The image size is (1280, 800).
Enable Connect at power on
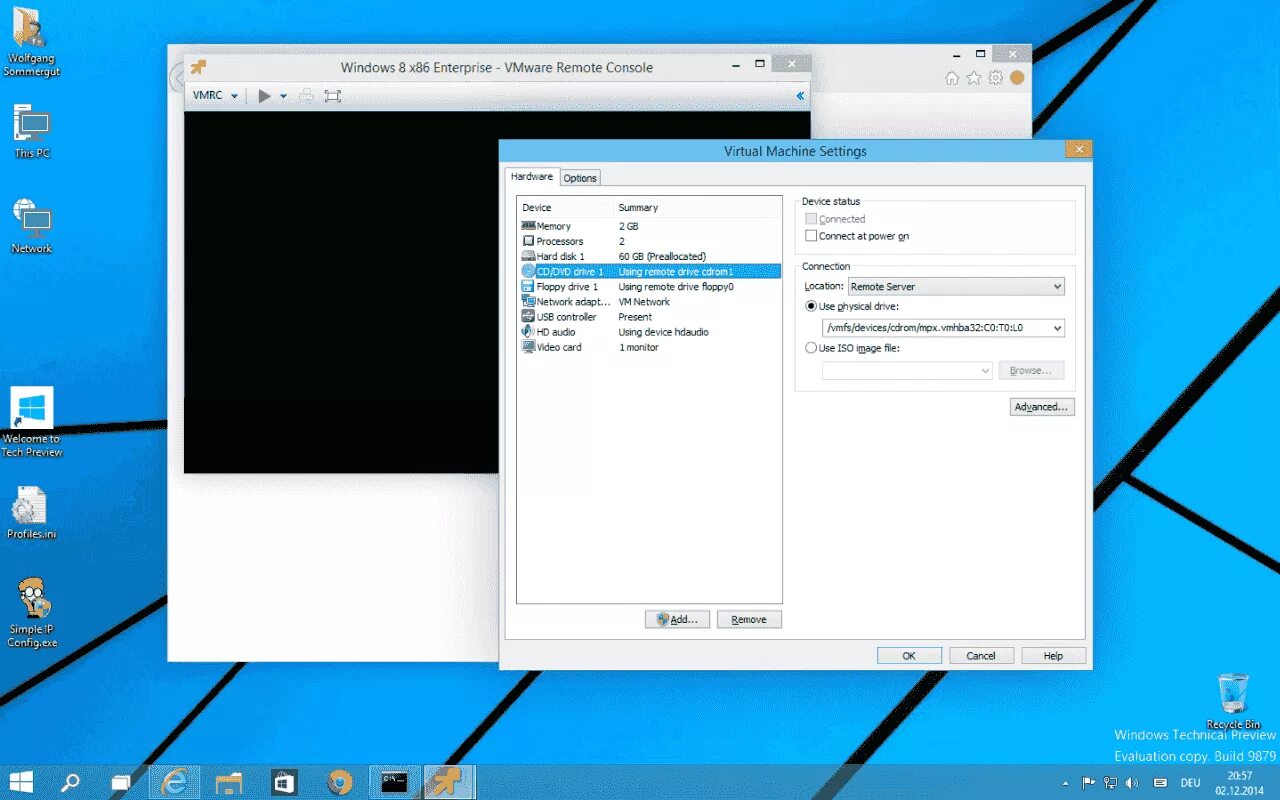(x=811, y=236)
